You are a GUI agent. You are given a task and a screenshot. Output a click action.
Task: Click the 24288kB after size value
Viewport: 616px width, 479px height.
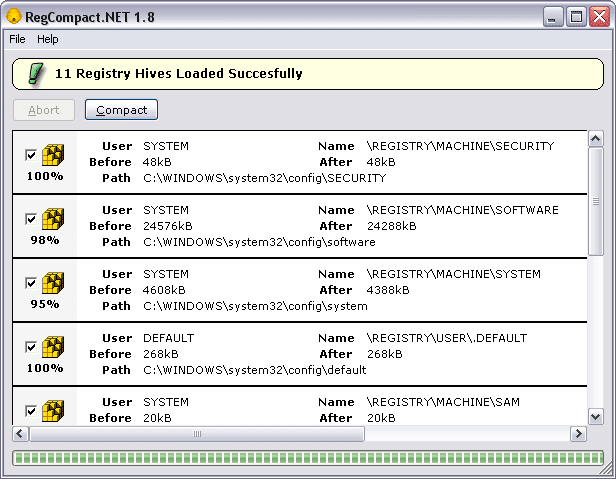tap(391, 226)
